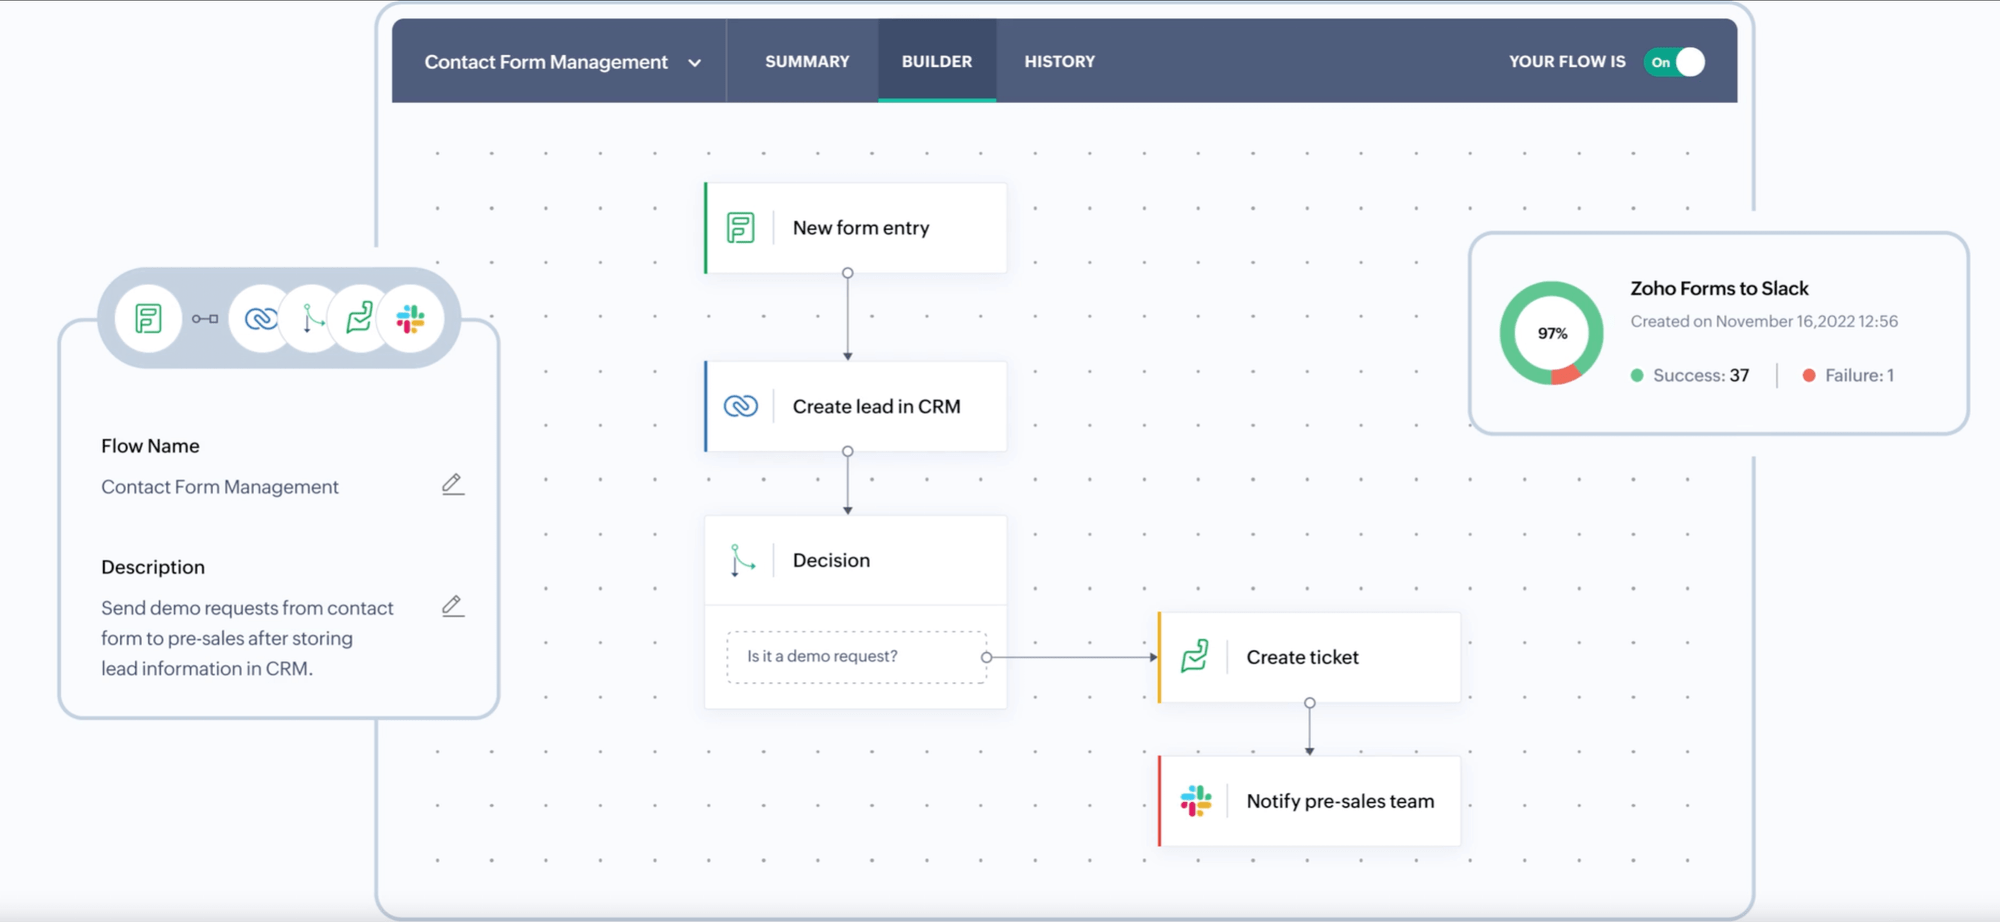Click the Zoho Desk icon in Create ticket
Screen dimensions: 2000x922
(1195, 657)
